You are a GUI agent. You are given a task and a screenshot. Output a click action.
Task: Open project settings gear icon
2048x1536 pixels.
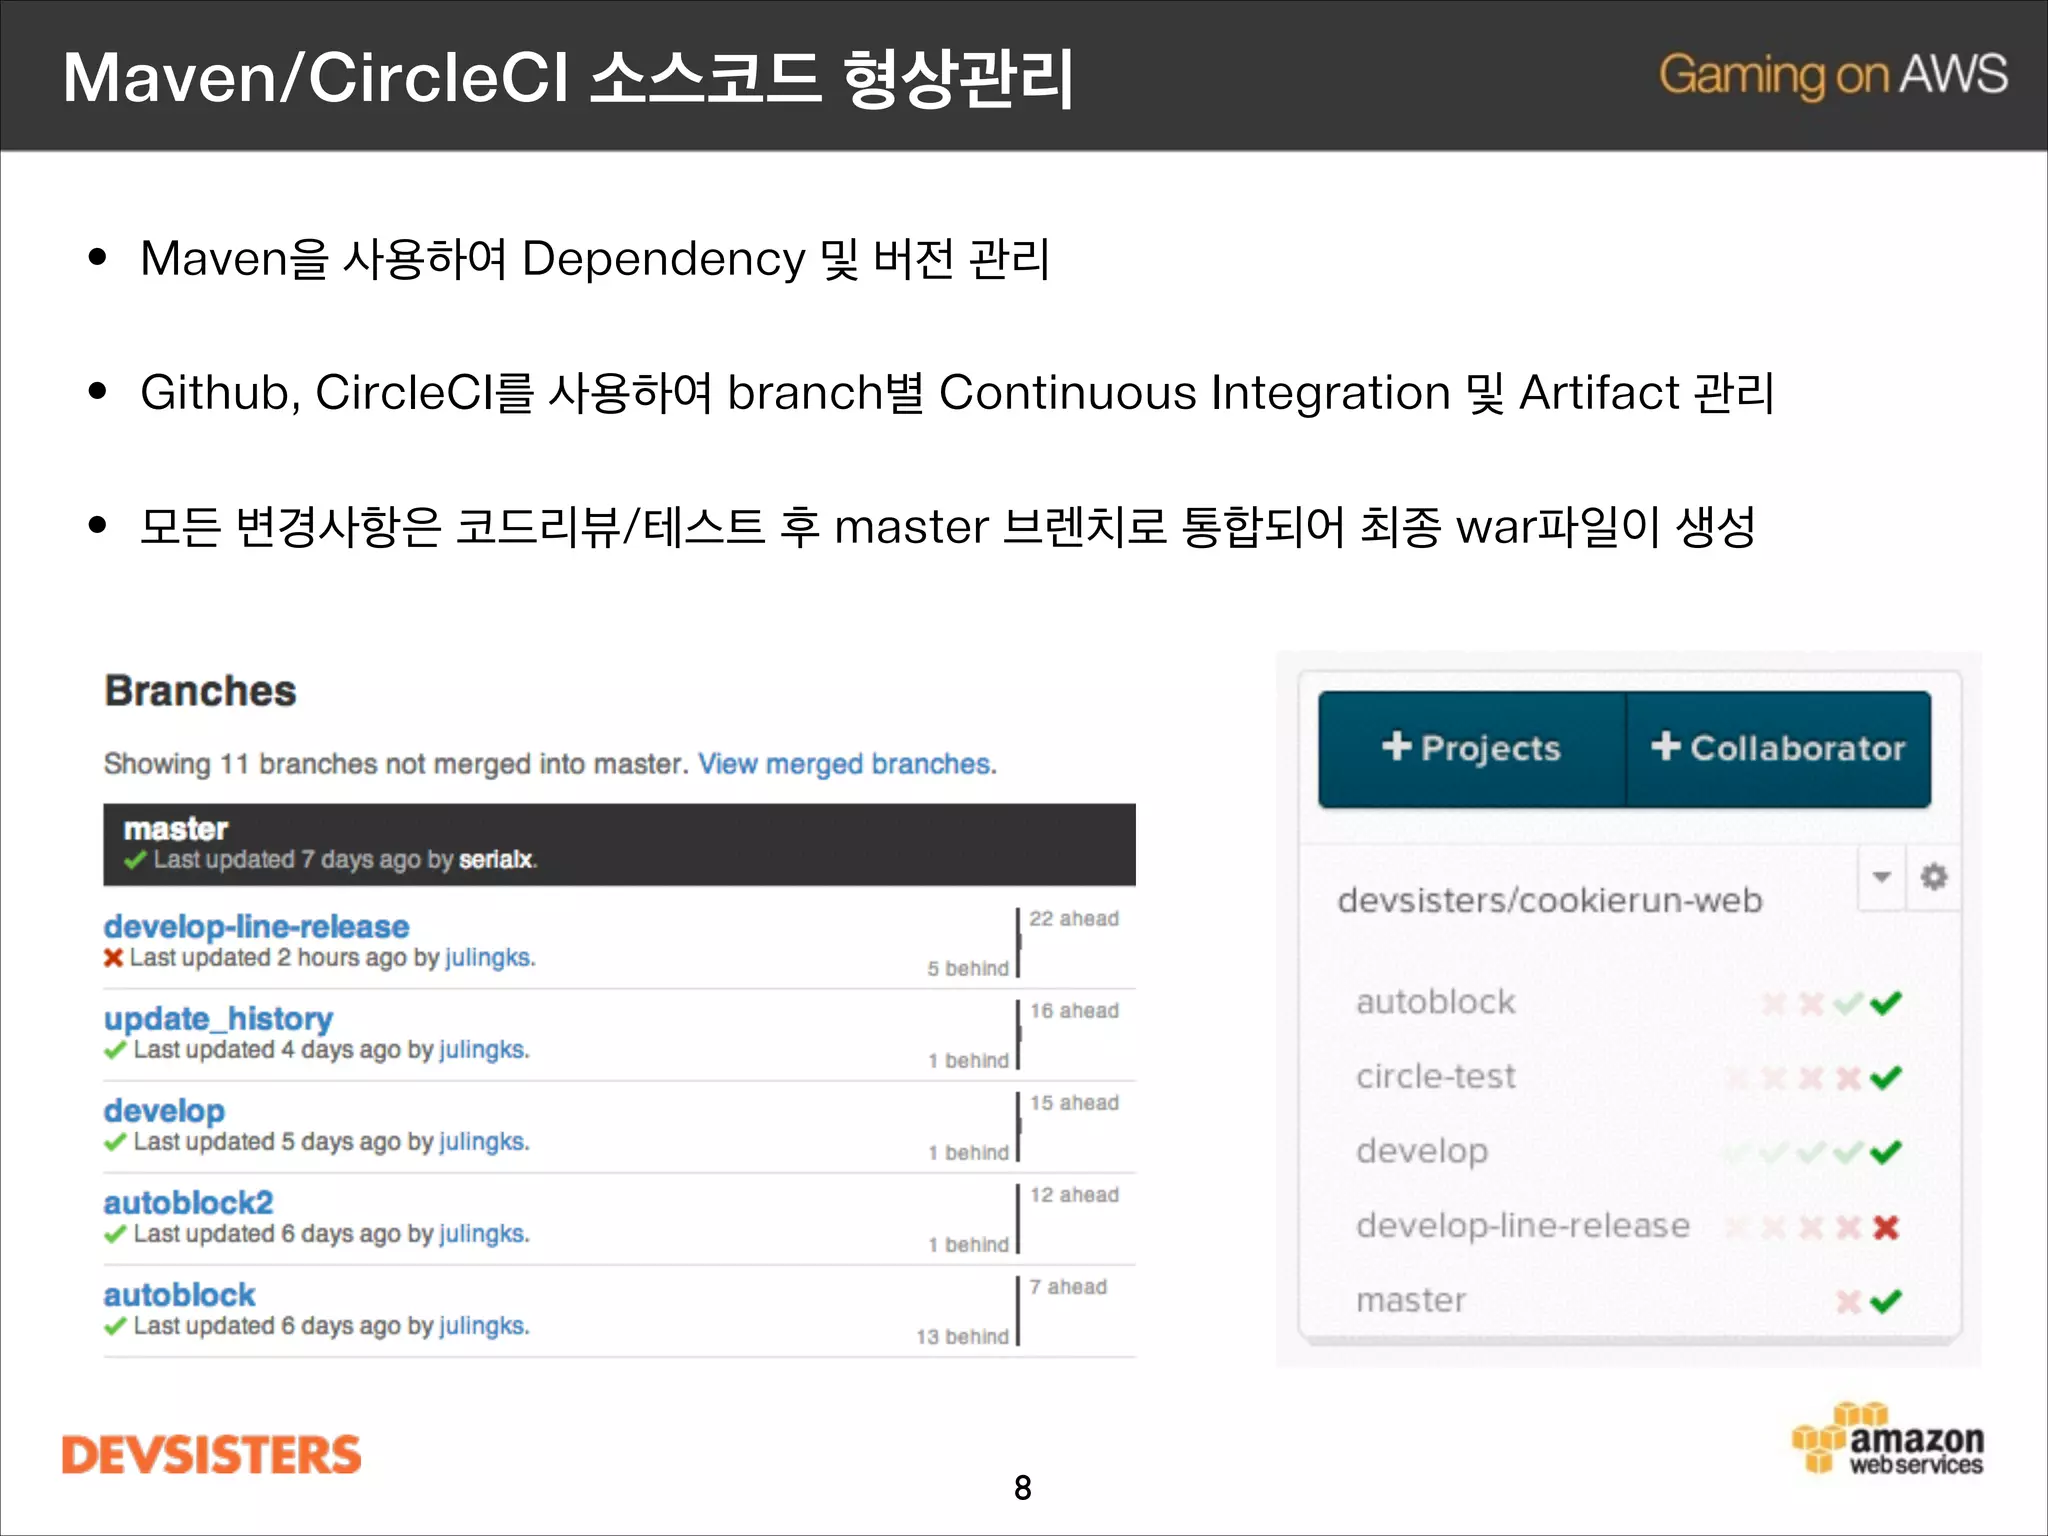coord(1934,877)
